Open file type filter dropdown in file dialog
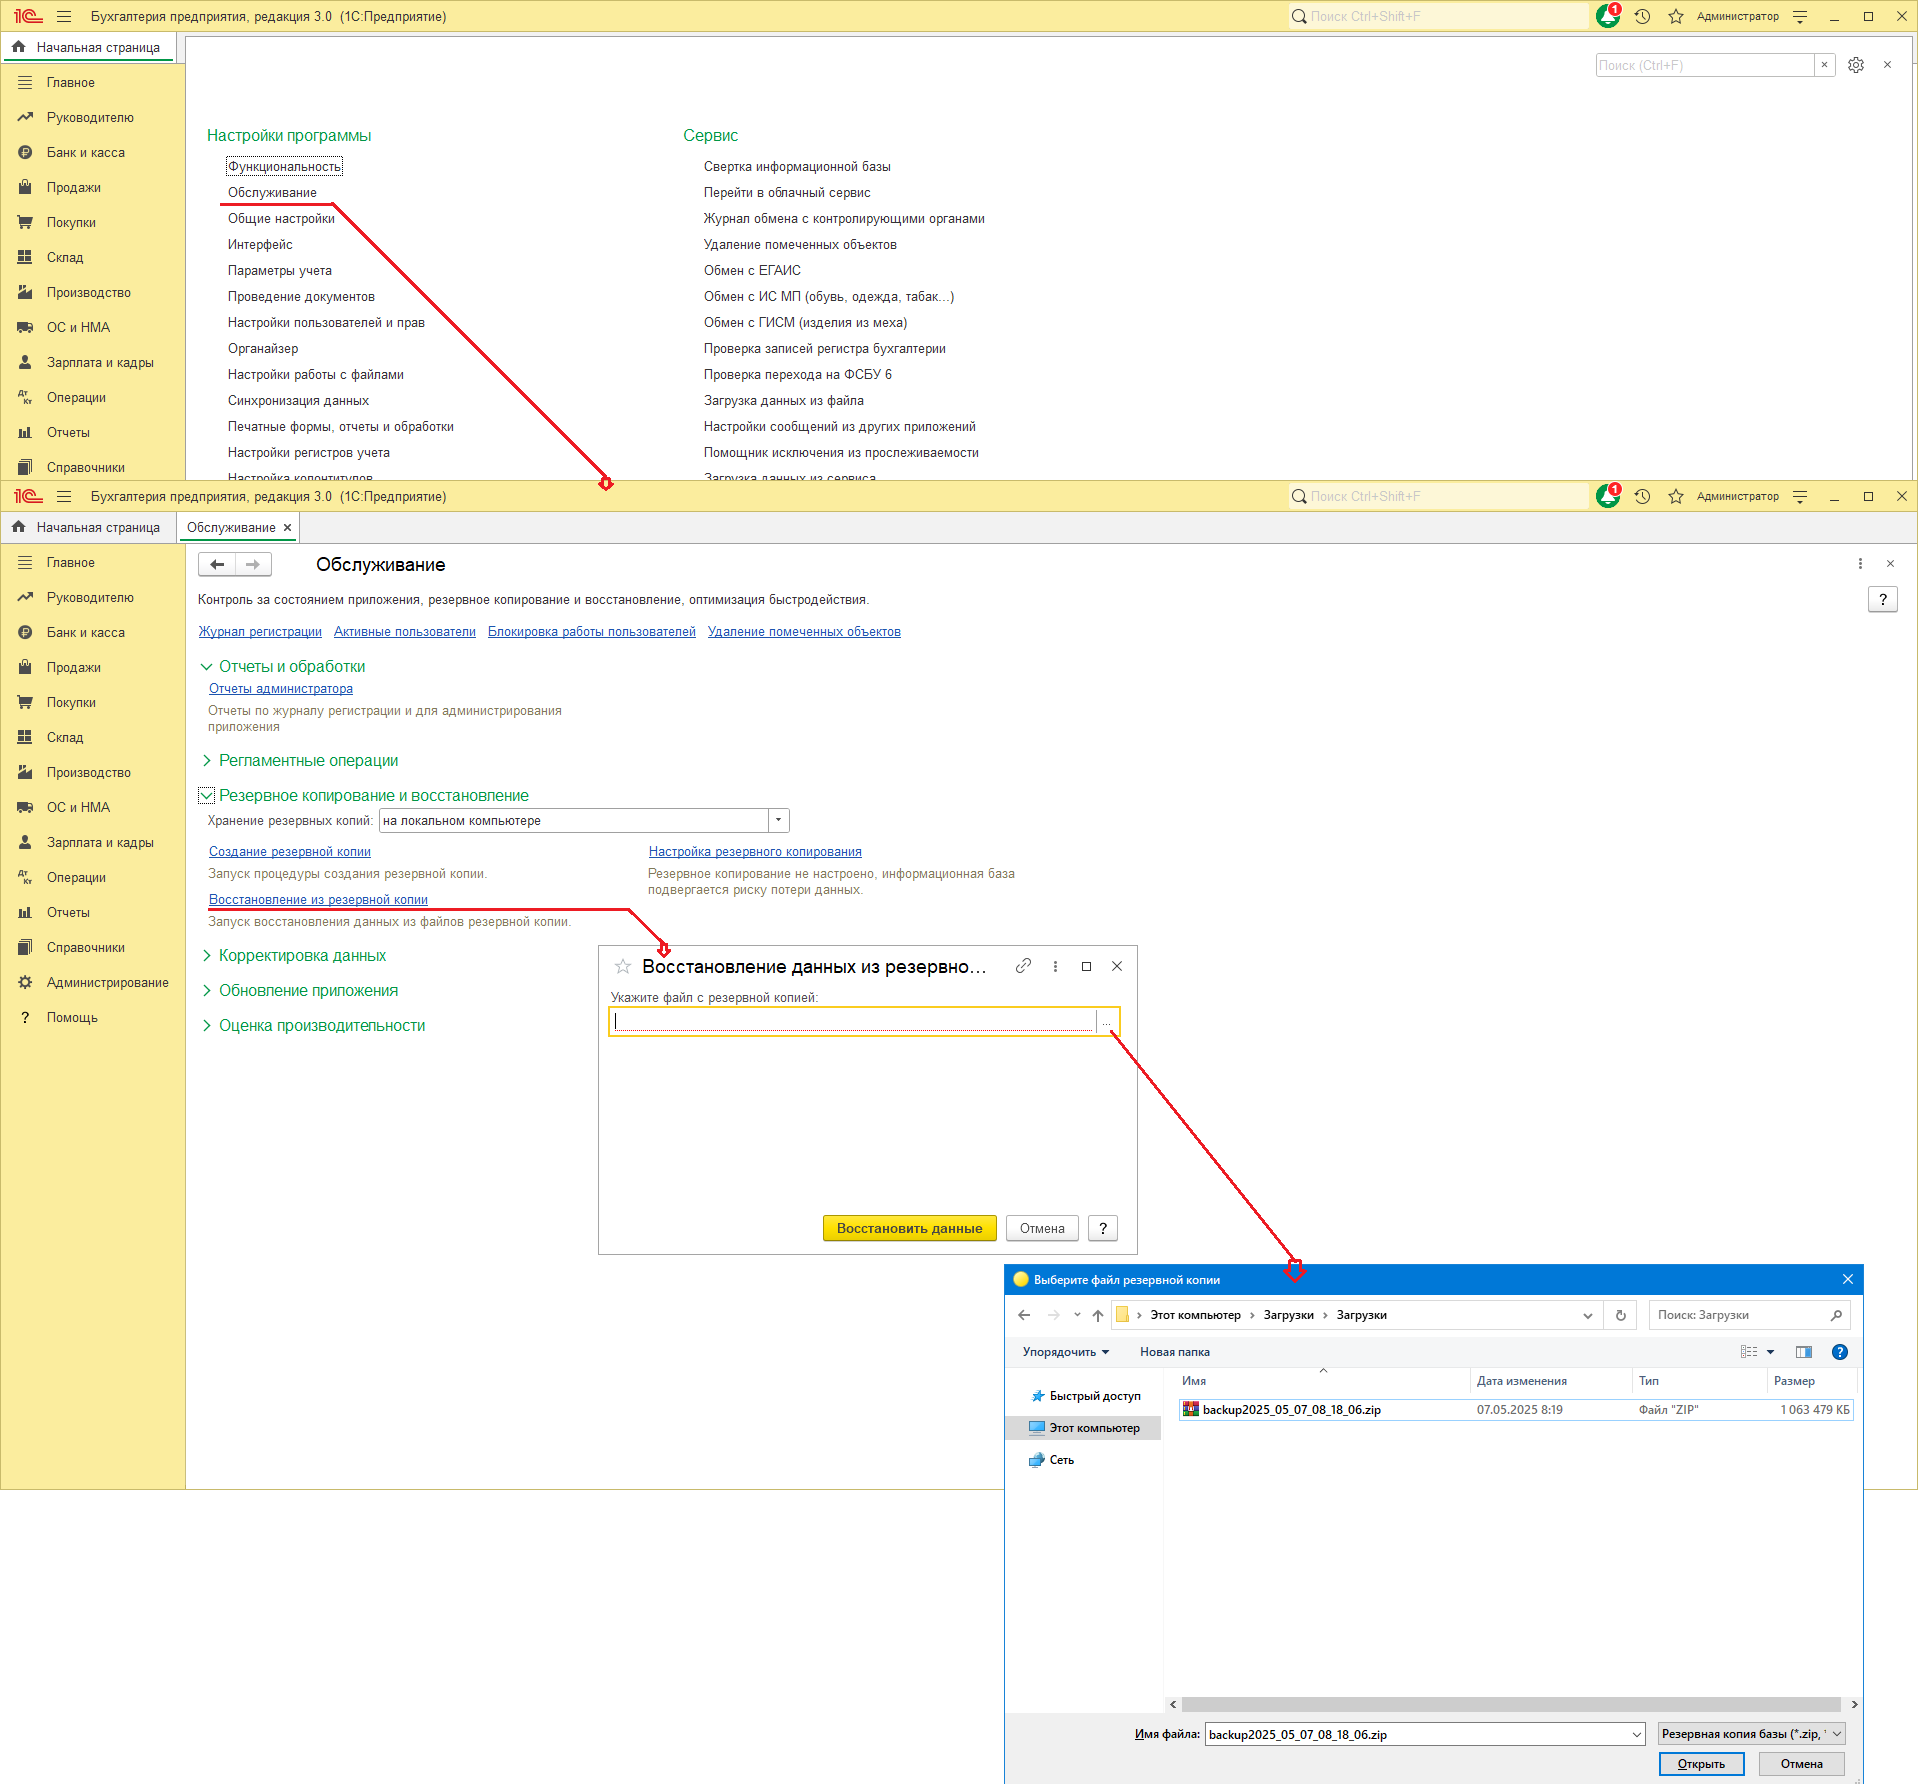The height and width of the screenshot is (1784, 1924). 1751,1734
